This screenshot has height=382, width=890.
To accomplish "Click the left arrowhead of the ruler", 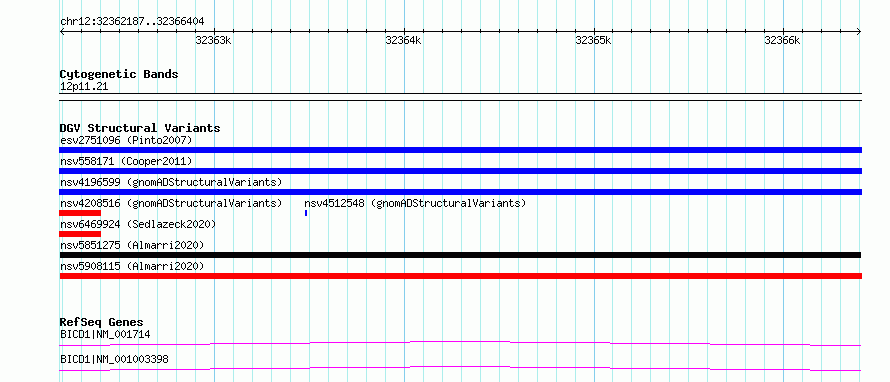I will pos(62,31).
